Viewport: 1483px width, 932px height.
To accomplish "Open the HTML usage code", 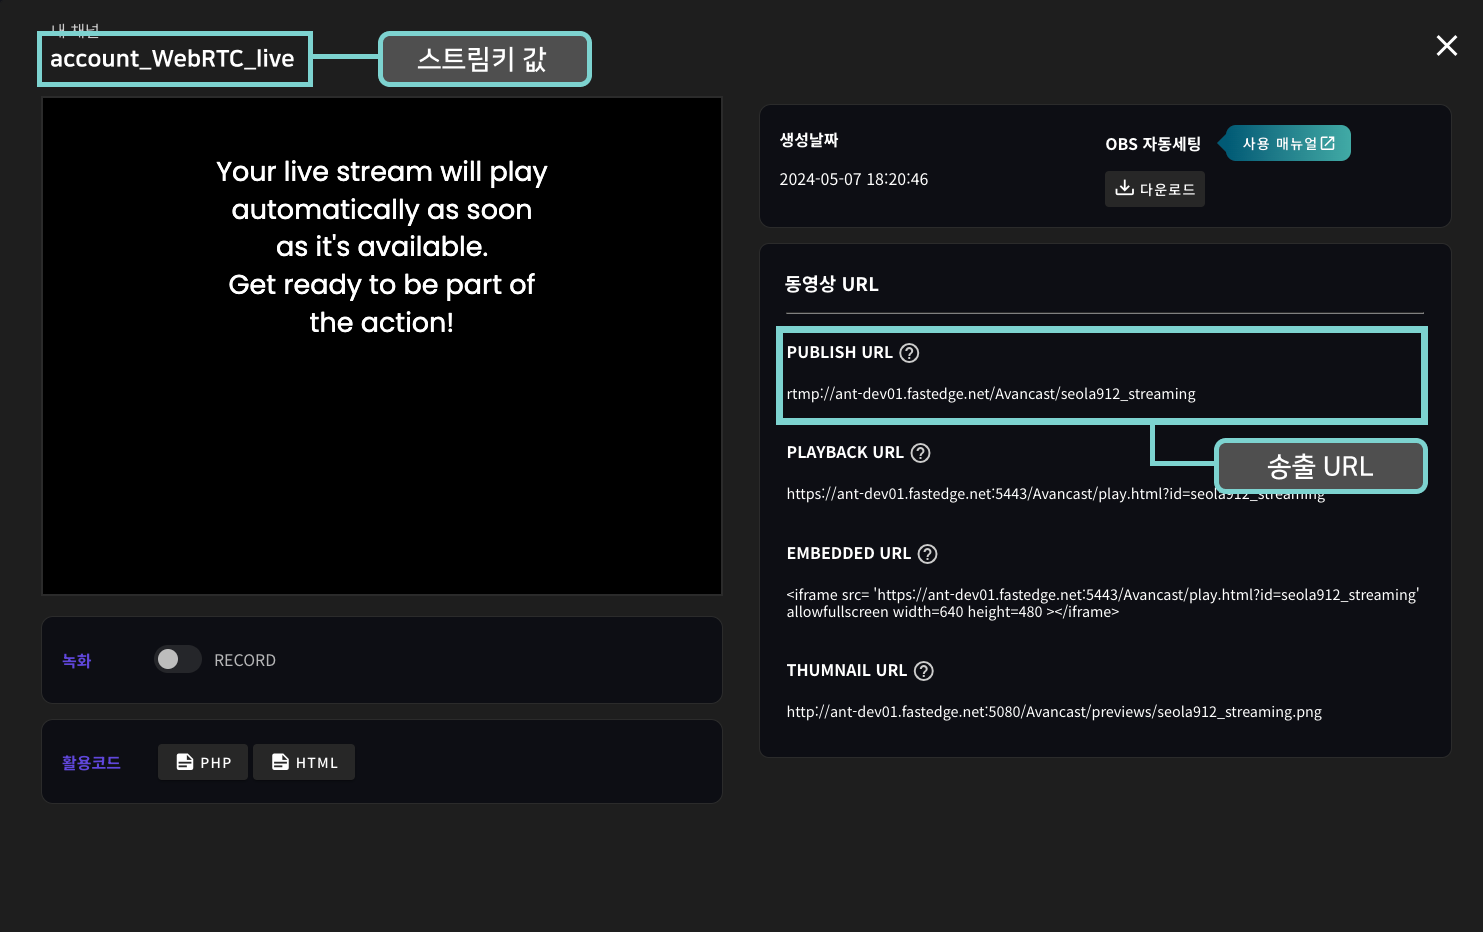I will pyautogui.click(x=304, y=762).
